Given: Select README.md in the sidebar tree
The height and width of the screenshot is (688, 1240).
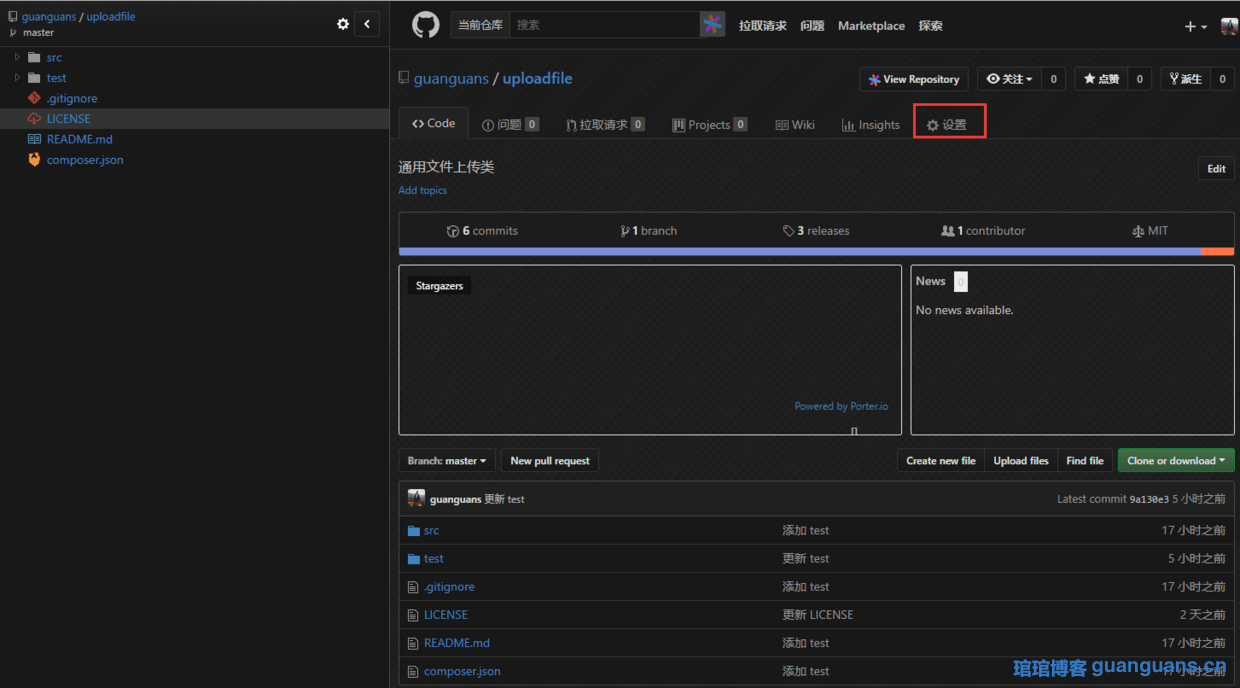Looking at the screenshot, I should click(79, 139).
